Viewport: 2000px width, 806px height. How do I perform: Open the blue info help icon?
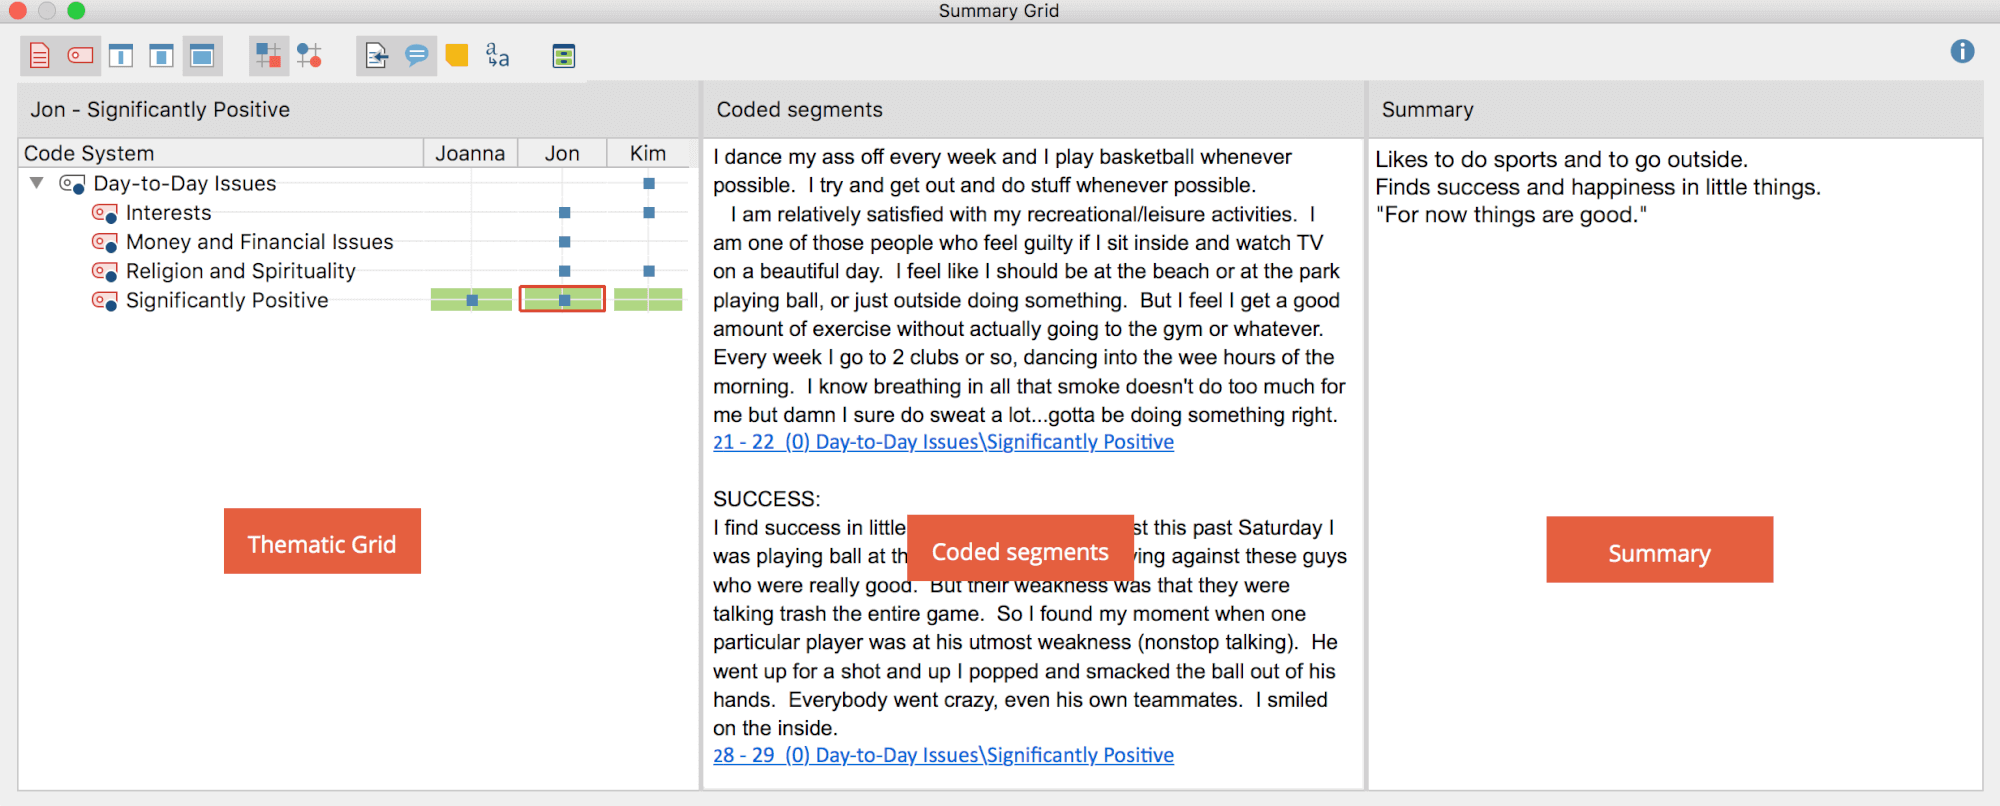[1962, 51]
